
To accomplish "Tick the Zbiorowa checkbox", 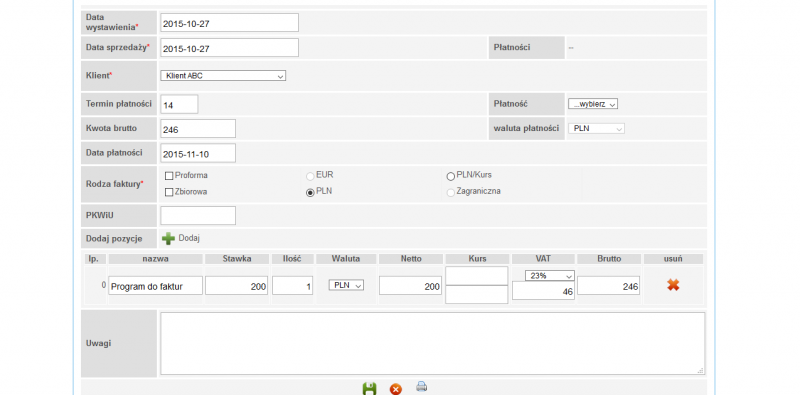I will (169, 192).
